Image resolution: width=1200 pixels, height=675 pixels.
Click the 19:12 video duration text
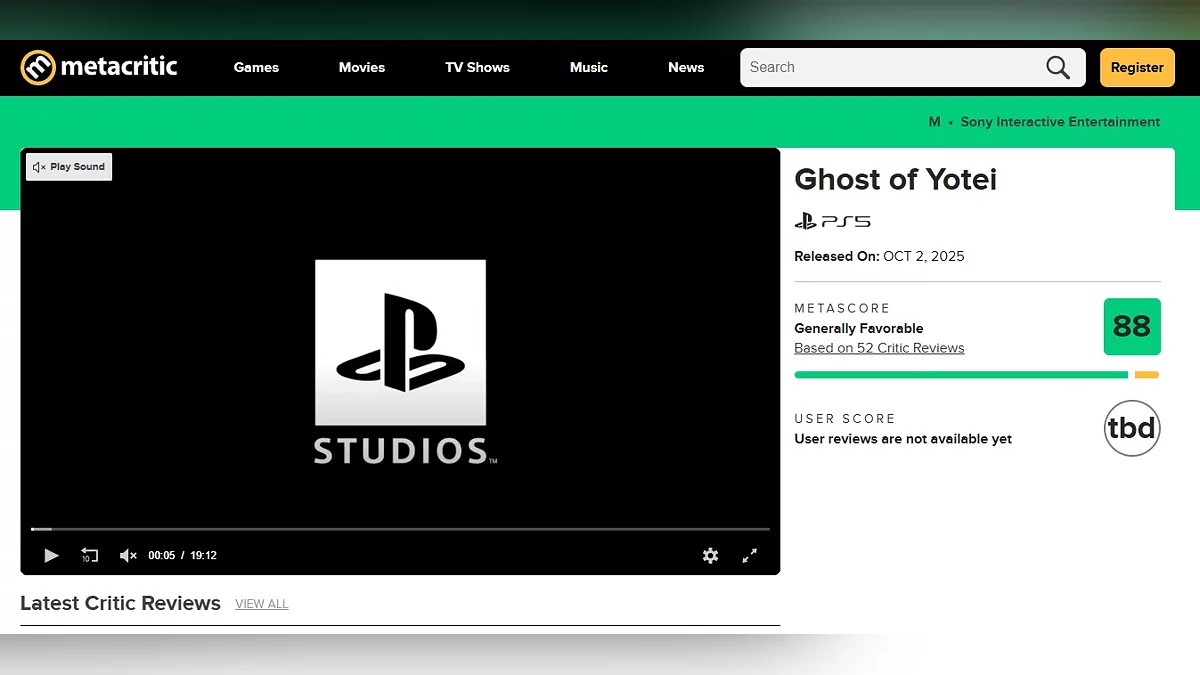click(x=204, y=555)
